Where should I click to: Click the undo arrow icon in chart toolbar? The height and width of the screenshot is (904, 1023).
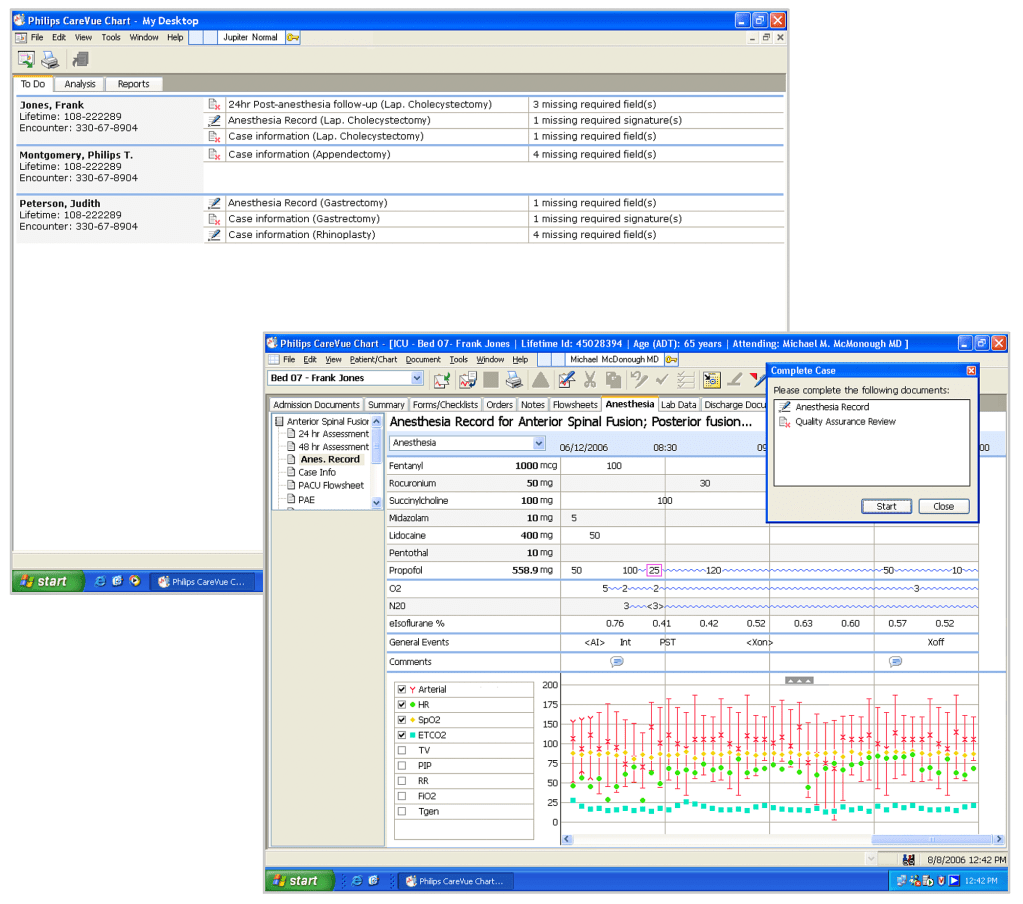pos(638,380)
